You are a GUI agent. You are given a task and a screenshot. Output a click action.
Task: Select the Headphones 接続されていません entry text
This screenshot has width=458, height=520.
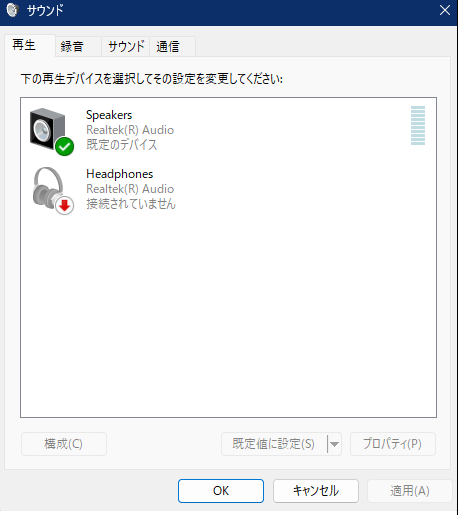[x=131, y=204]
